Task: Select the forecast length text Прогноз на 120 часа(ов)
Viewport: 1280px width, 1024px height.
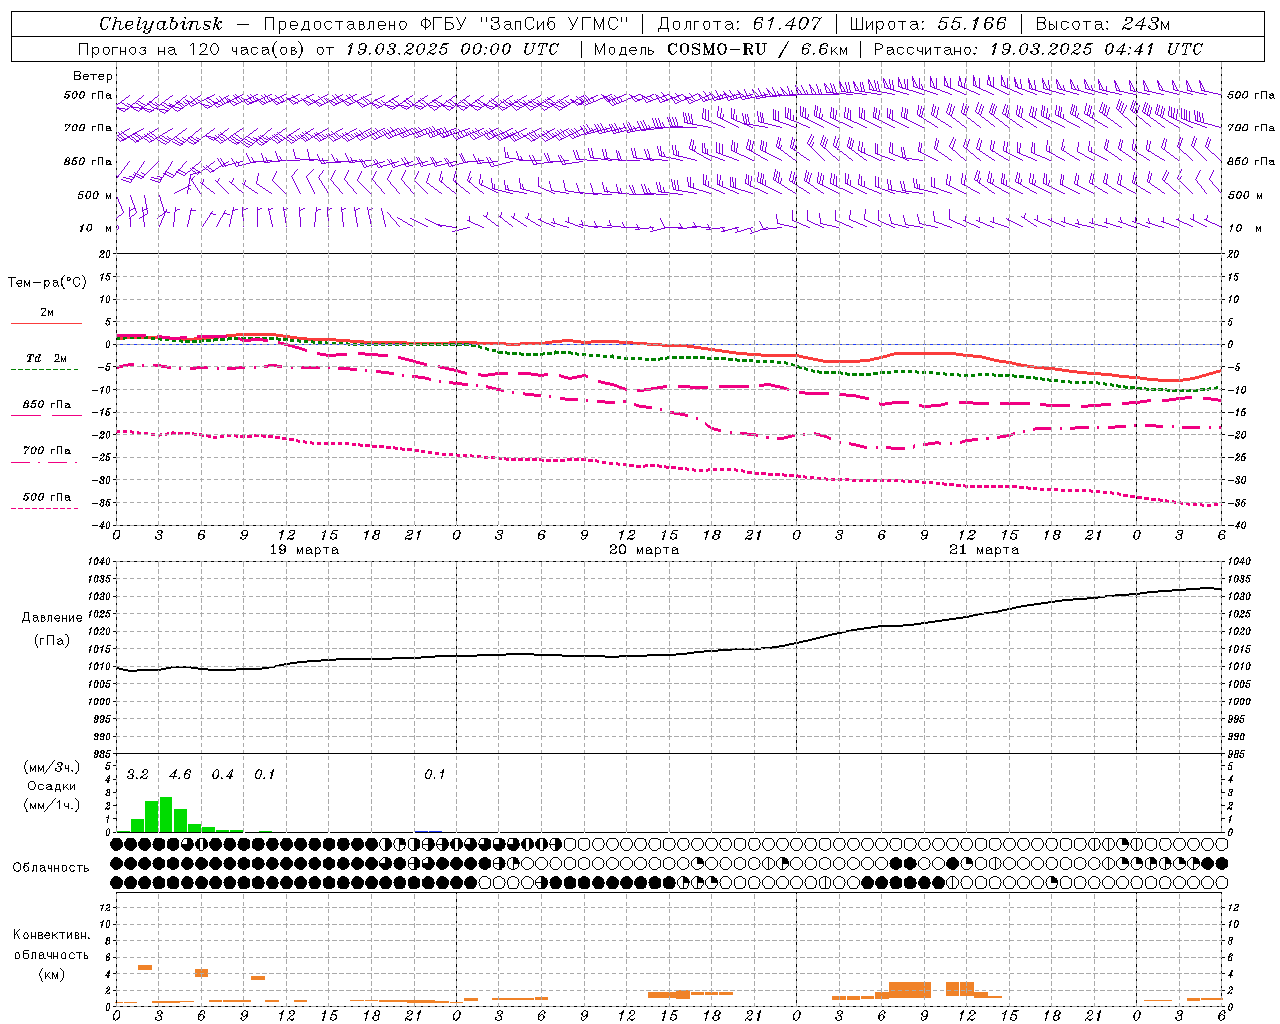Action: tap(193, 49)
